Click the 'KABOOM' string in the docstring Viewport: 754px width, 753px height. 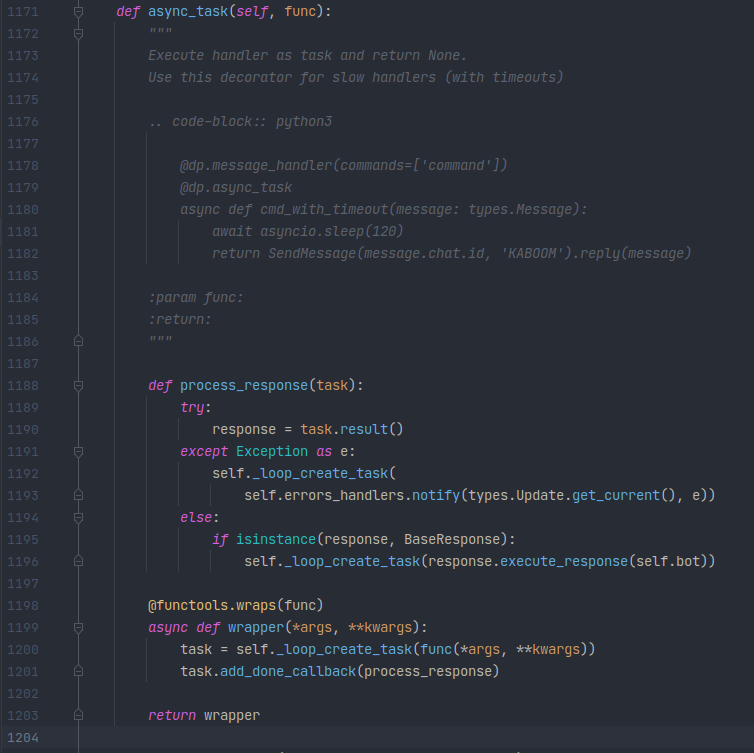532,253
